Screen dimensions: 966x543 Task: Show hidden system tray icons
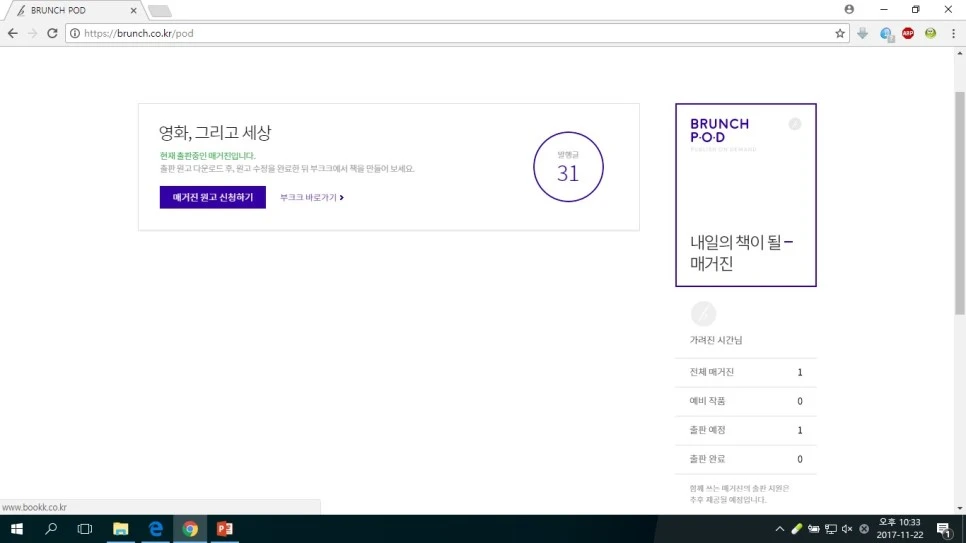(779, 529)
